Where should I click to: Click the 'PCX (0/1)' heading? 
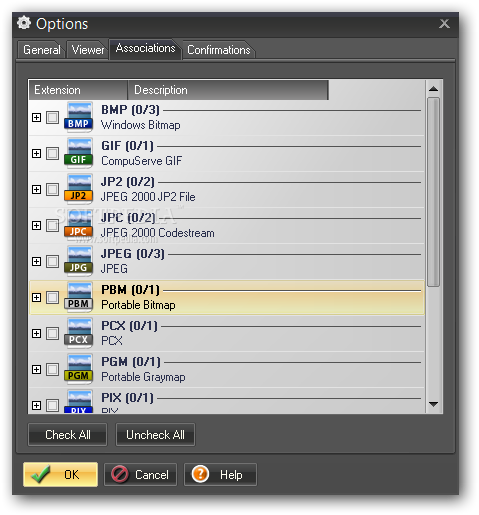tap(129, 326)
